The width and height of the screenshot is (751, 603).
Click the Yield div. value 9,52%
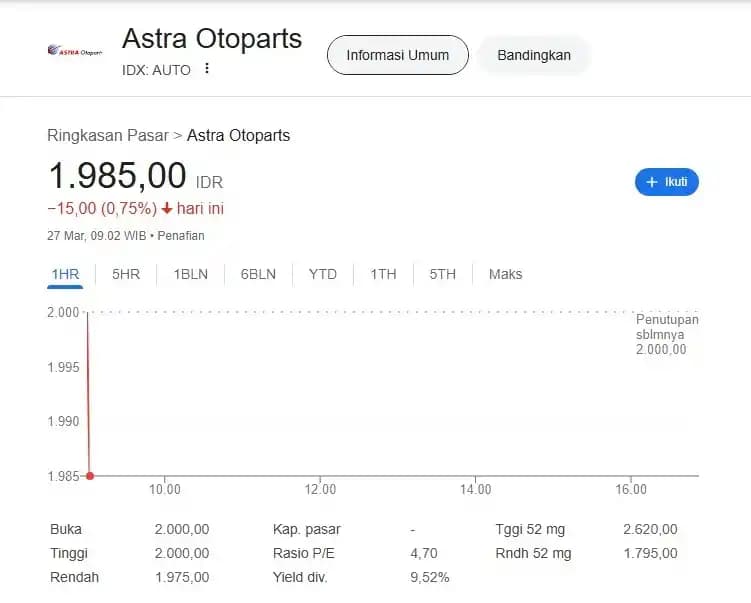(x=430, y=577)
